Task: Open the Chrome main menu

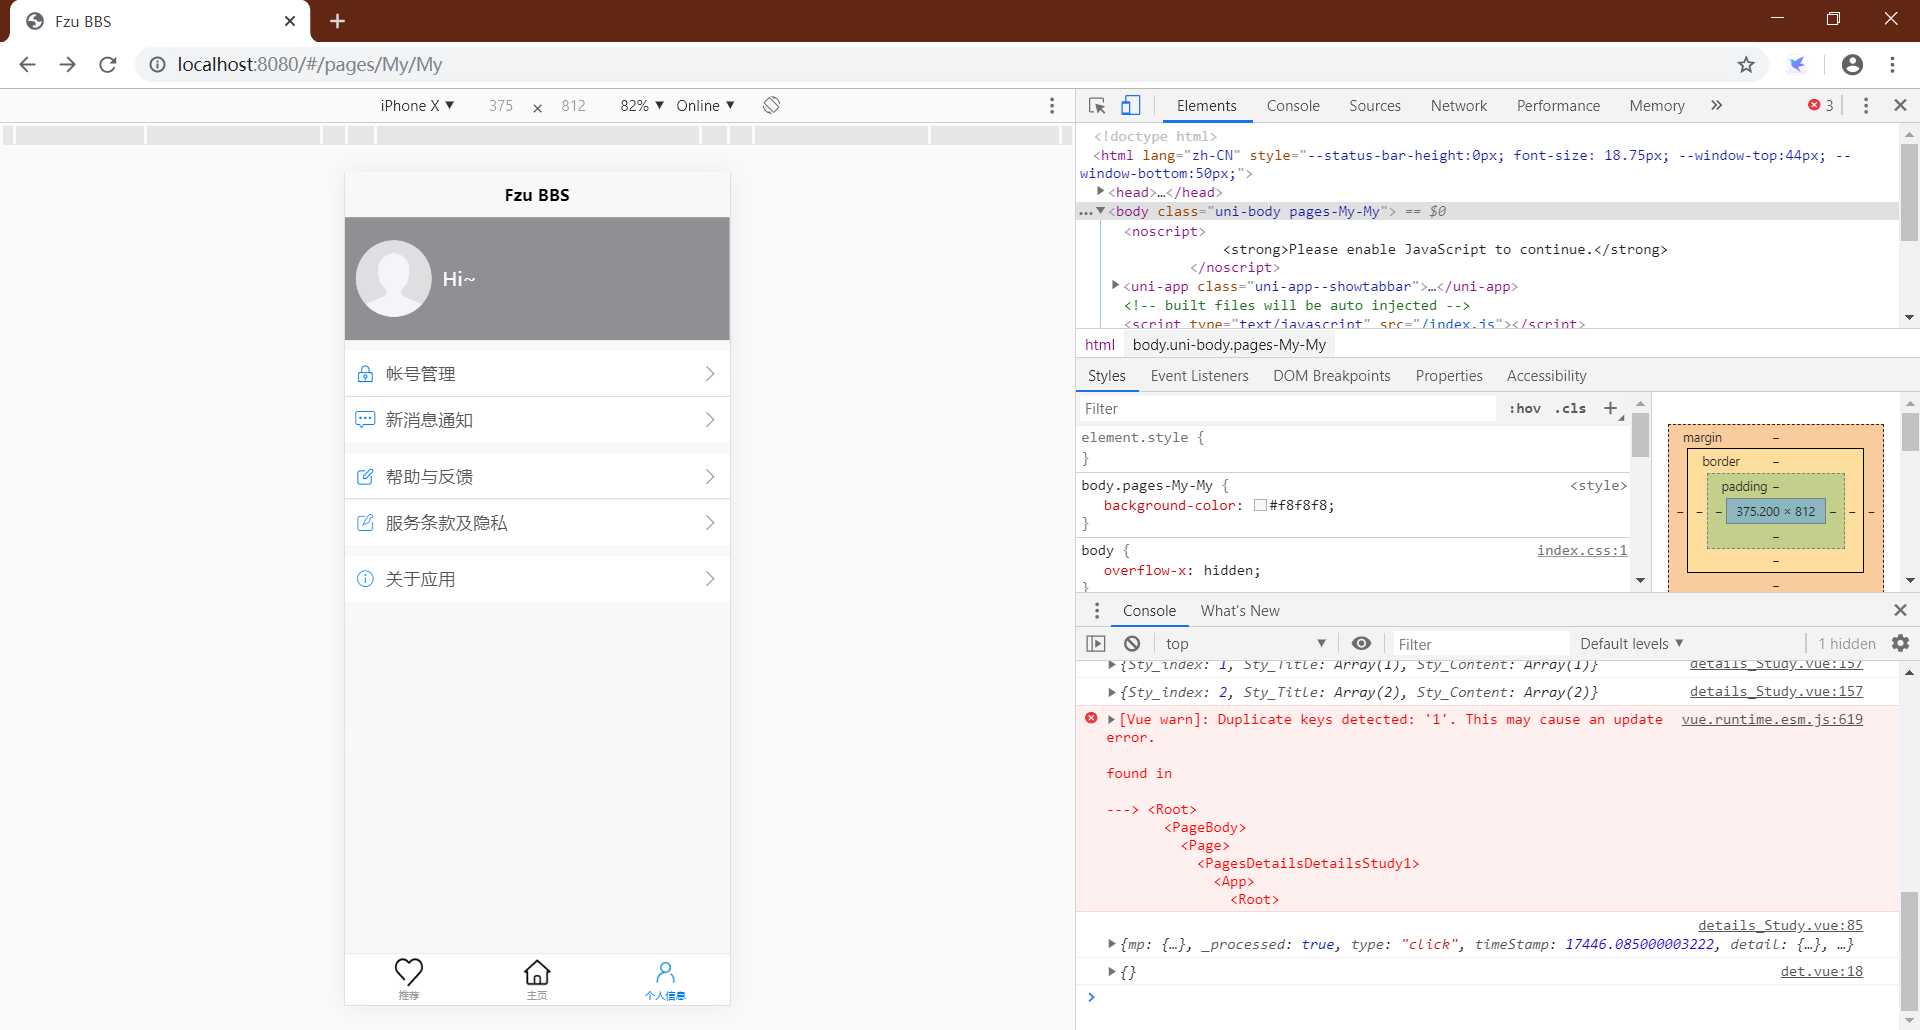Action: click(1893, 64)
